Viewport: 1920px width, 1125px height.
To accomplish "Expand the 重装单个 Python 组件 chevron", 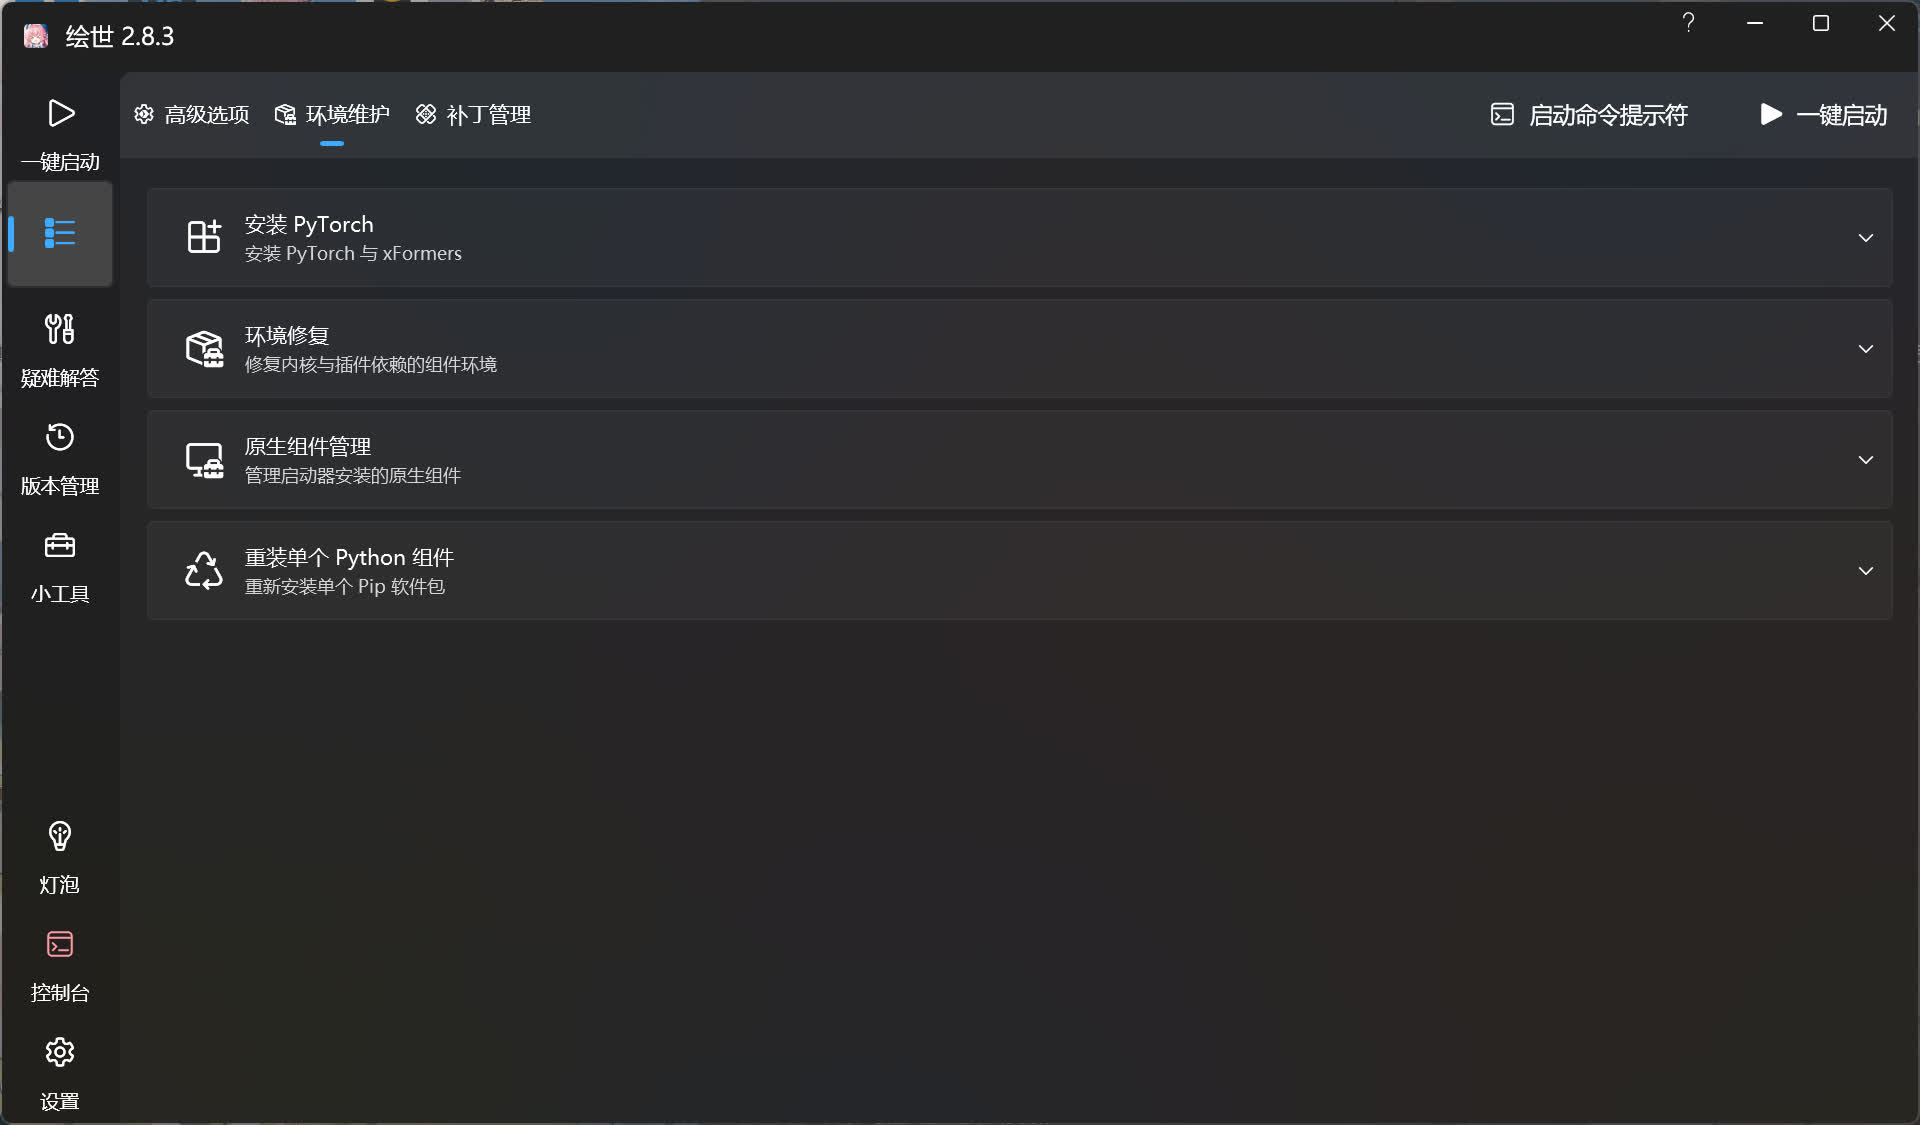I will 1865,571.
